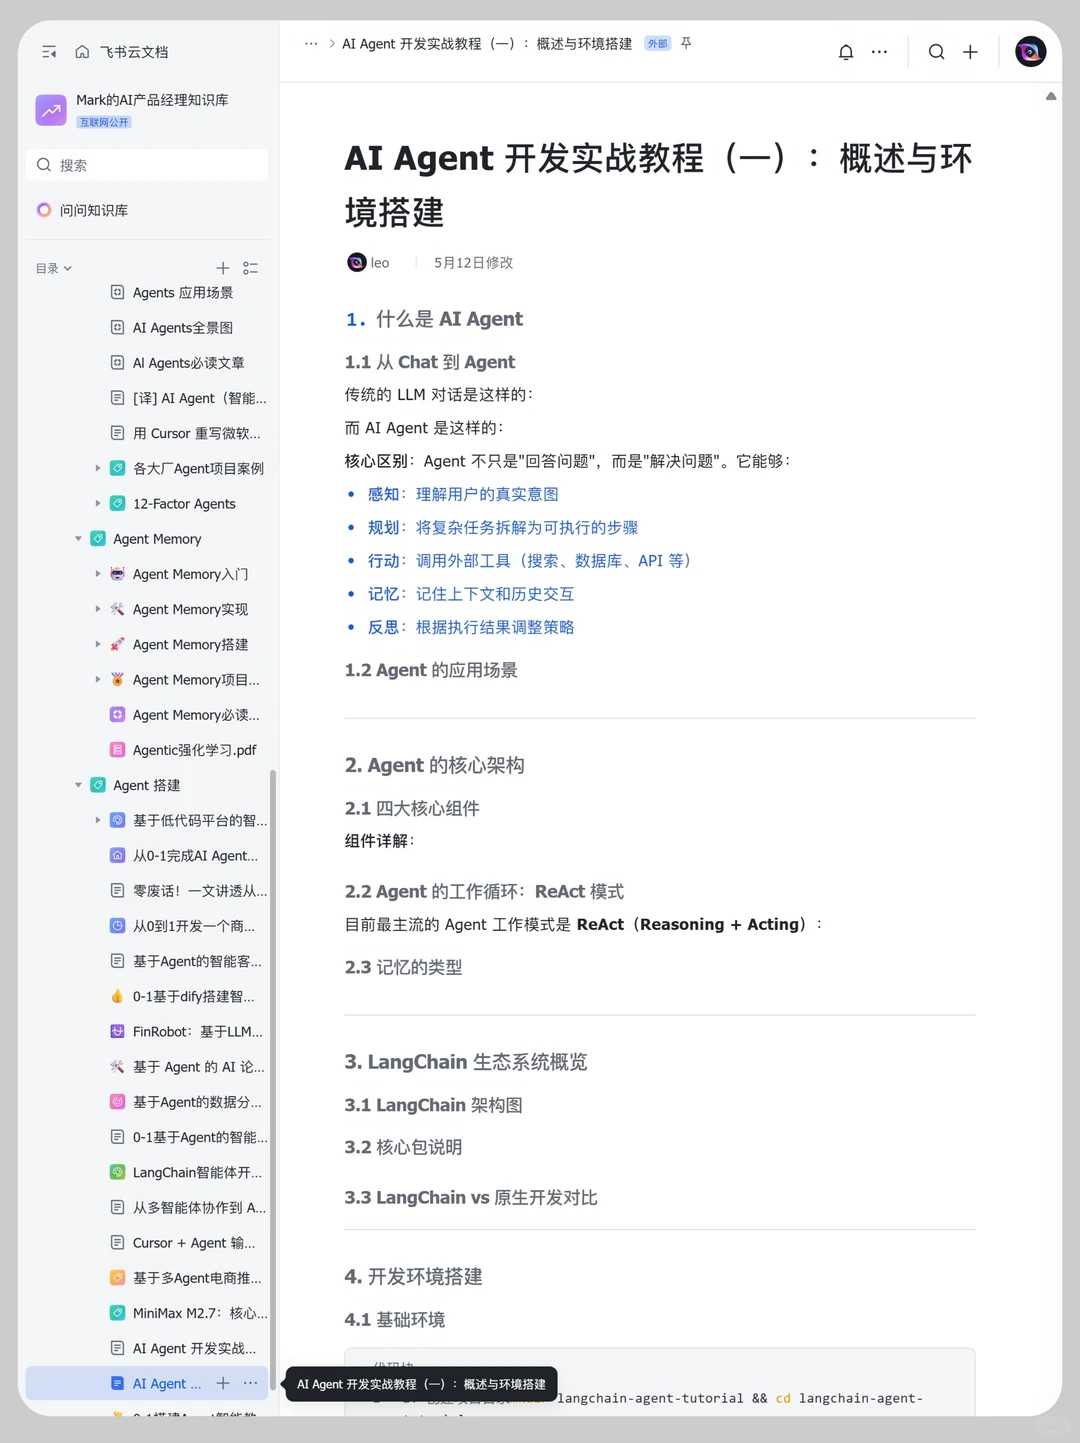
Task: Open 从多智能体协作到 A page
Action: point(199,1208)
